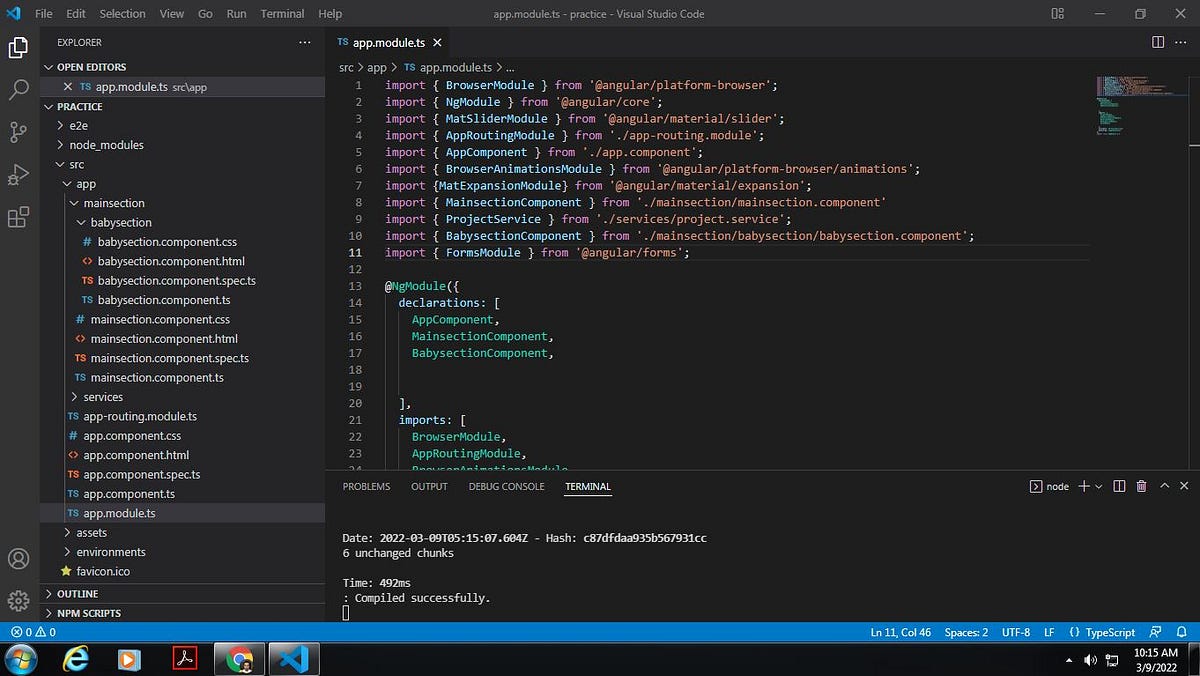Open notifications bell in status bar
The width and height of the screenshot is (1200, 676).
click(1181, 632)
